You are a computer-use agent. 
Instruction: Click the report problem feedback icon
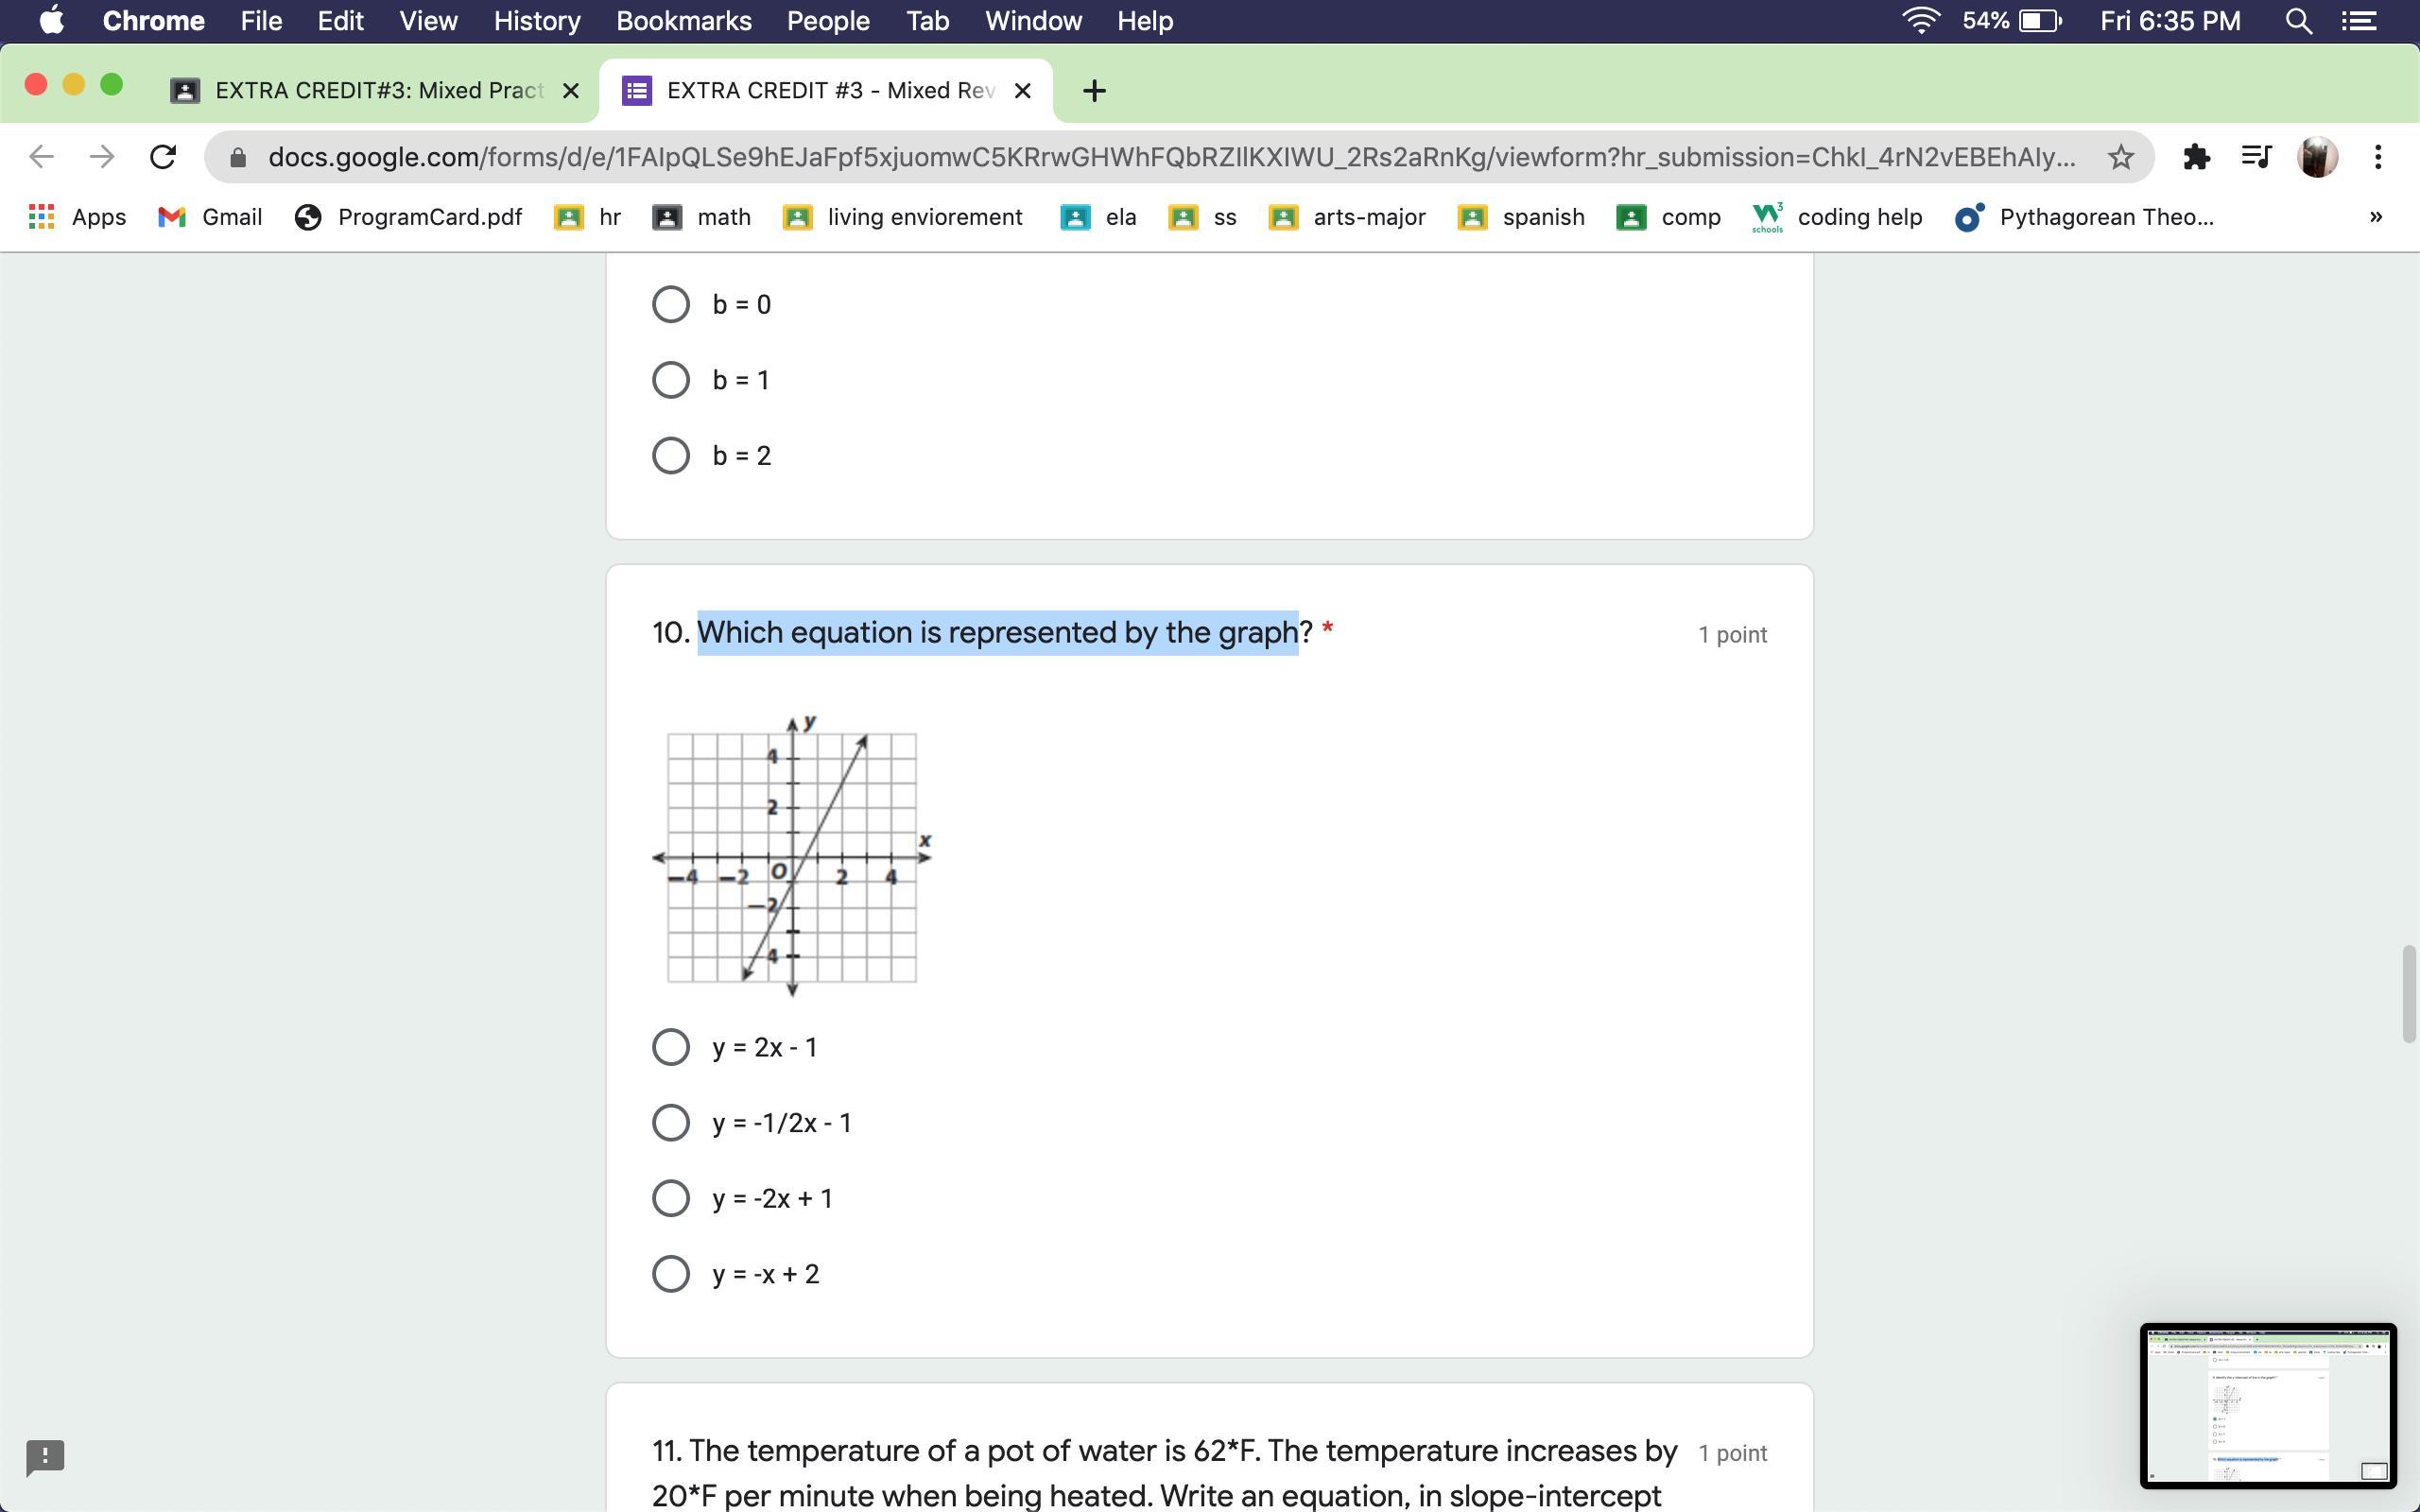pos(45,1457)
